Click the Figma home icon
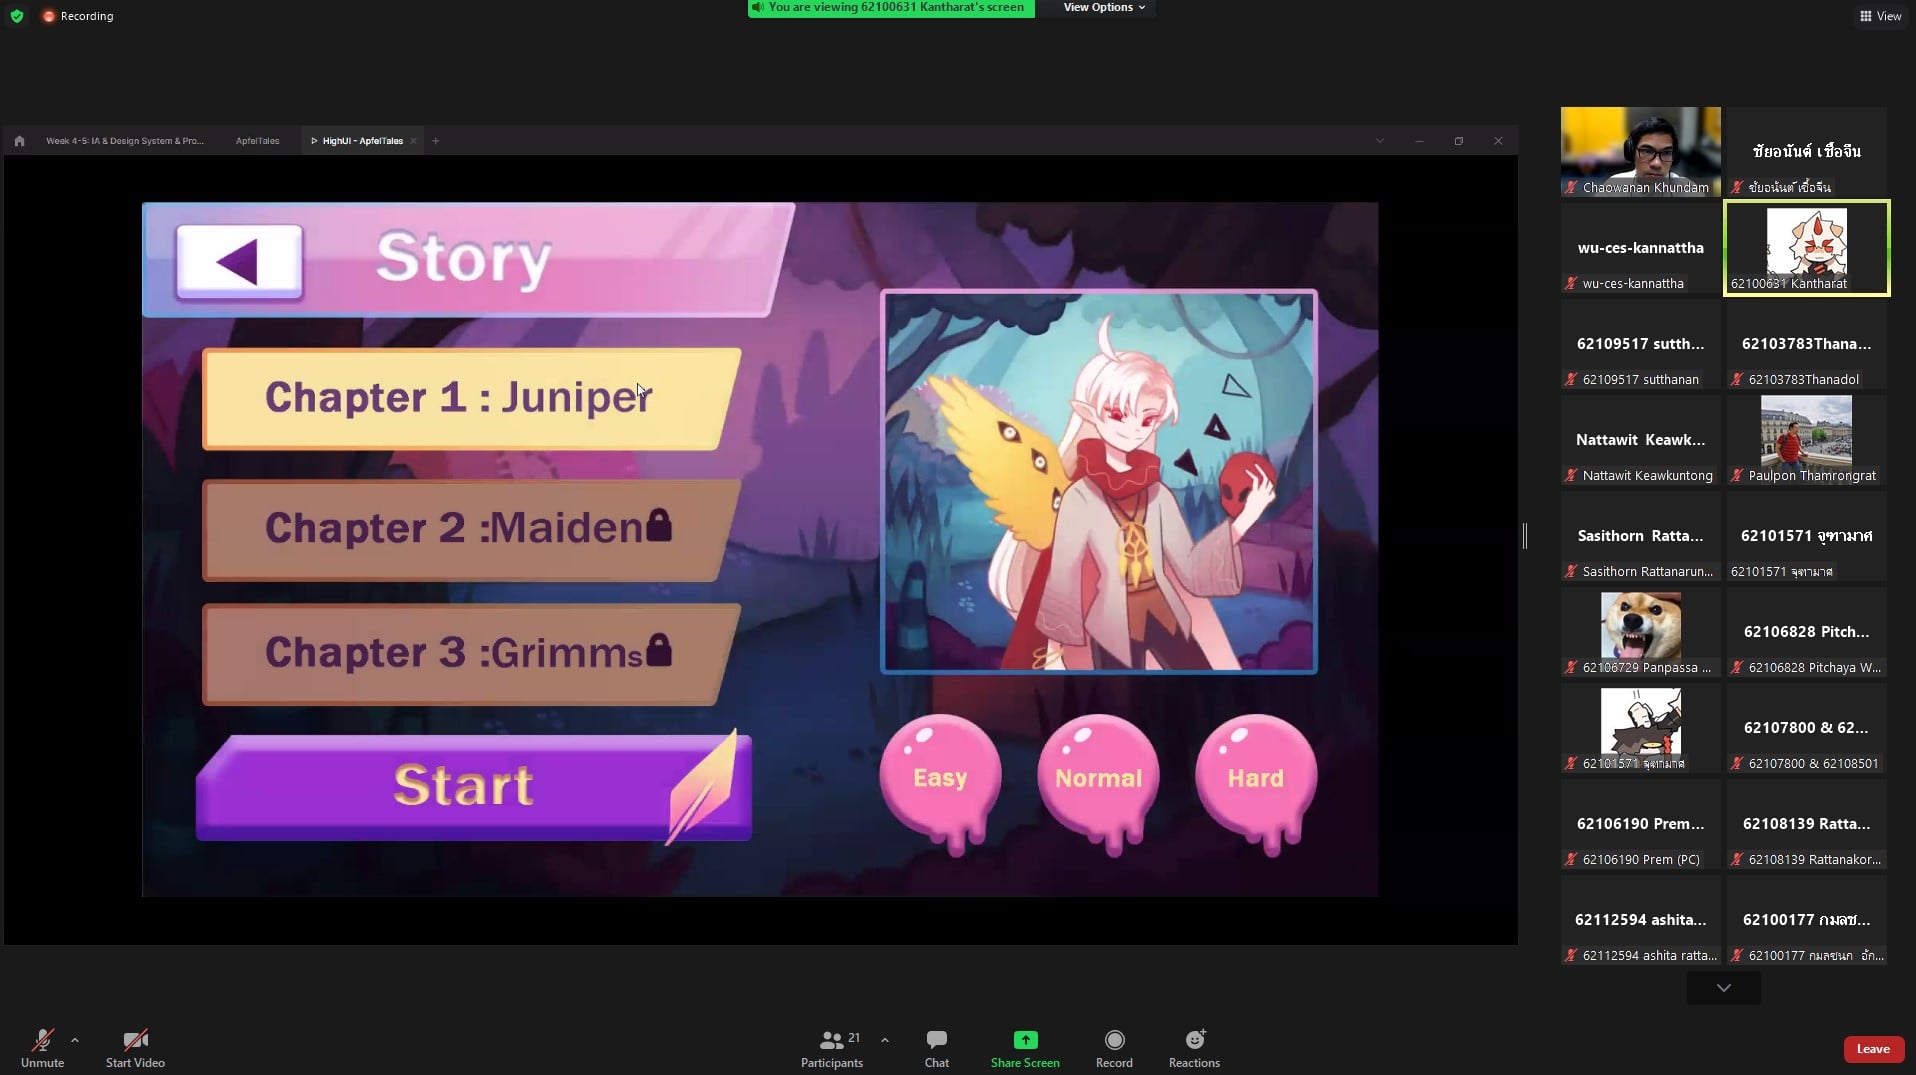This screenshot has width=1916, height=1075. [x=19, y=141]
